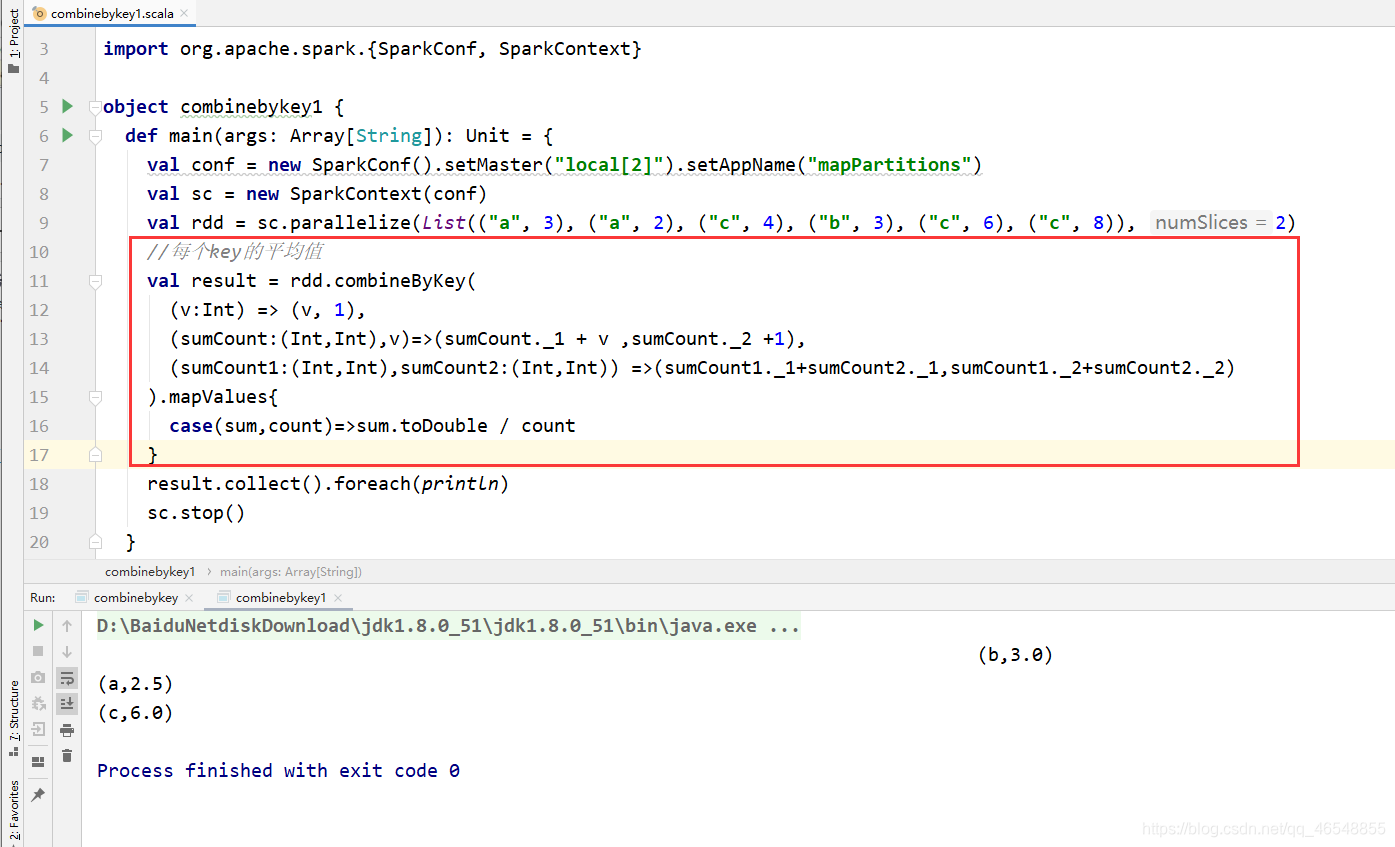Viewport: 1395px width, 847px height.
Task: Click the console output line (a,2.5)
Action: pyautogui.click(x=135, y=684)
